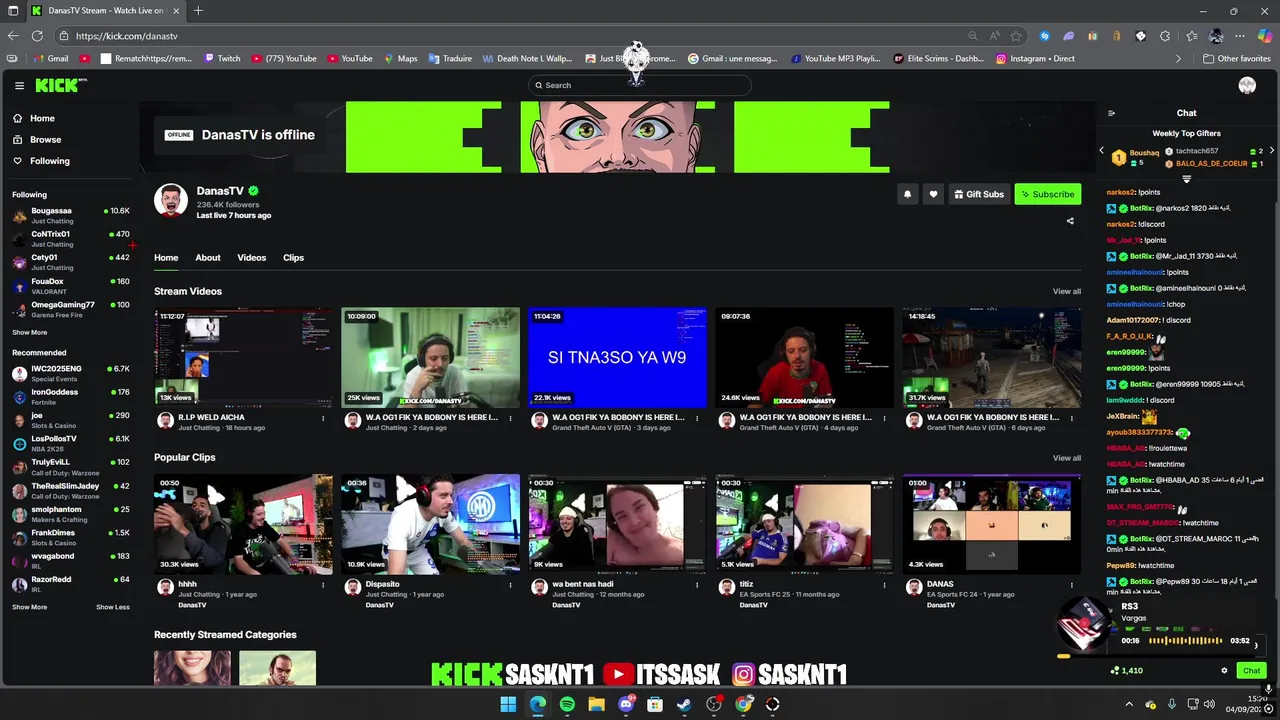Click the Home sidebar icon item
The height and width of the screenshot is (720, 1280).
click(x=34, y=118)
